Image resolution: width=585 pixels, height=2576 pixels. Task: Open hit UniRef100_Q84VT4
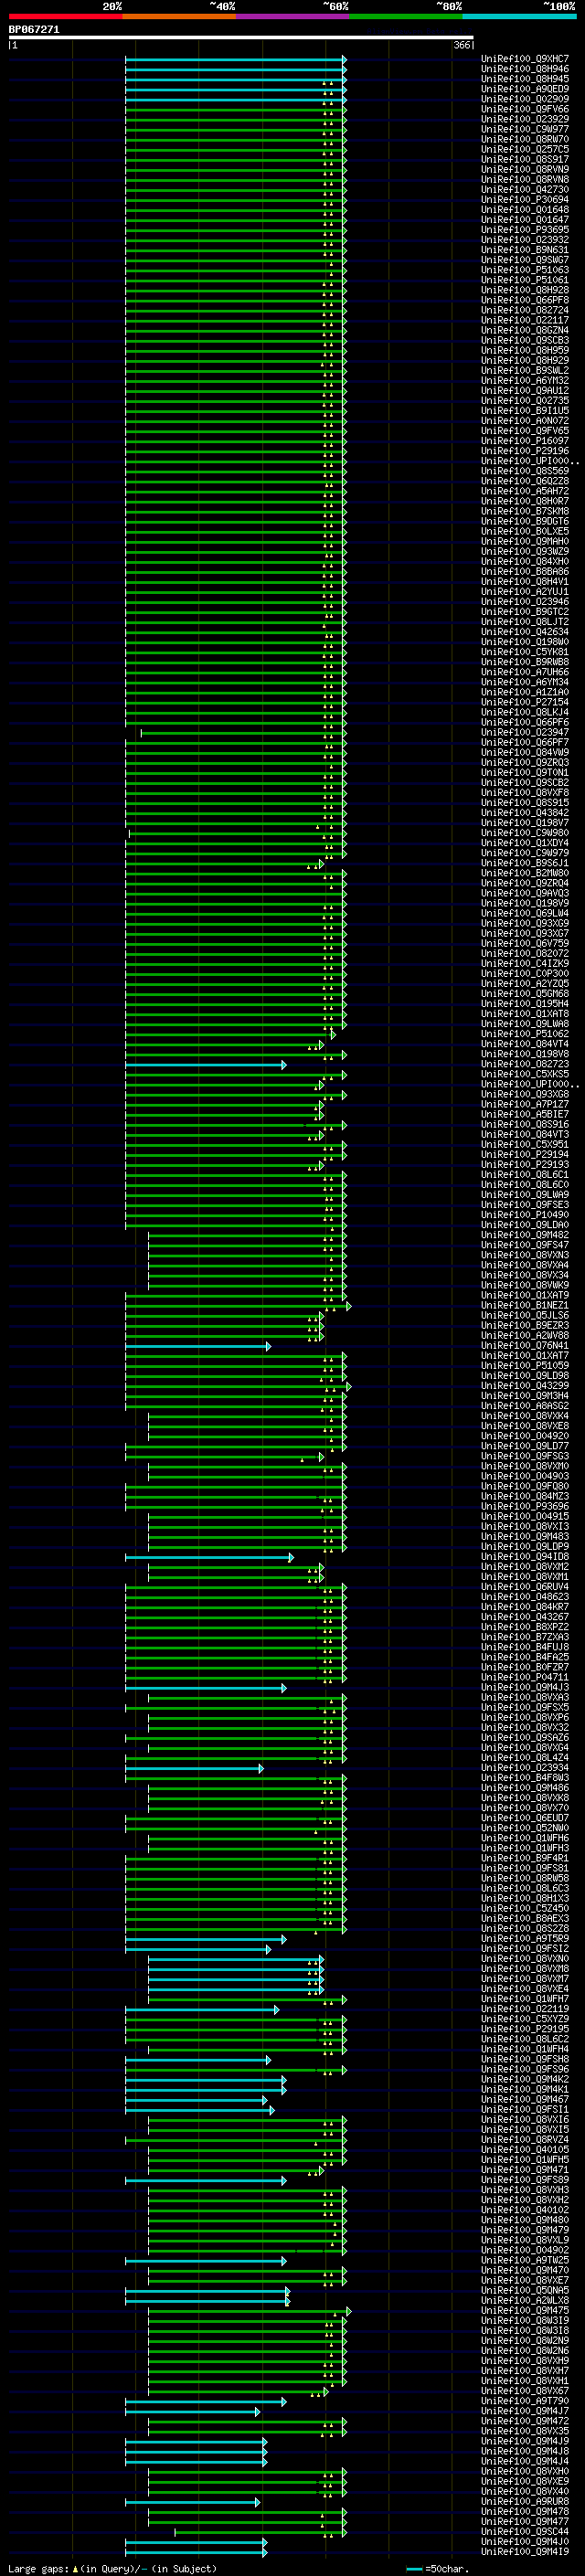tap(525, 1043)
